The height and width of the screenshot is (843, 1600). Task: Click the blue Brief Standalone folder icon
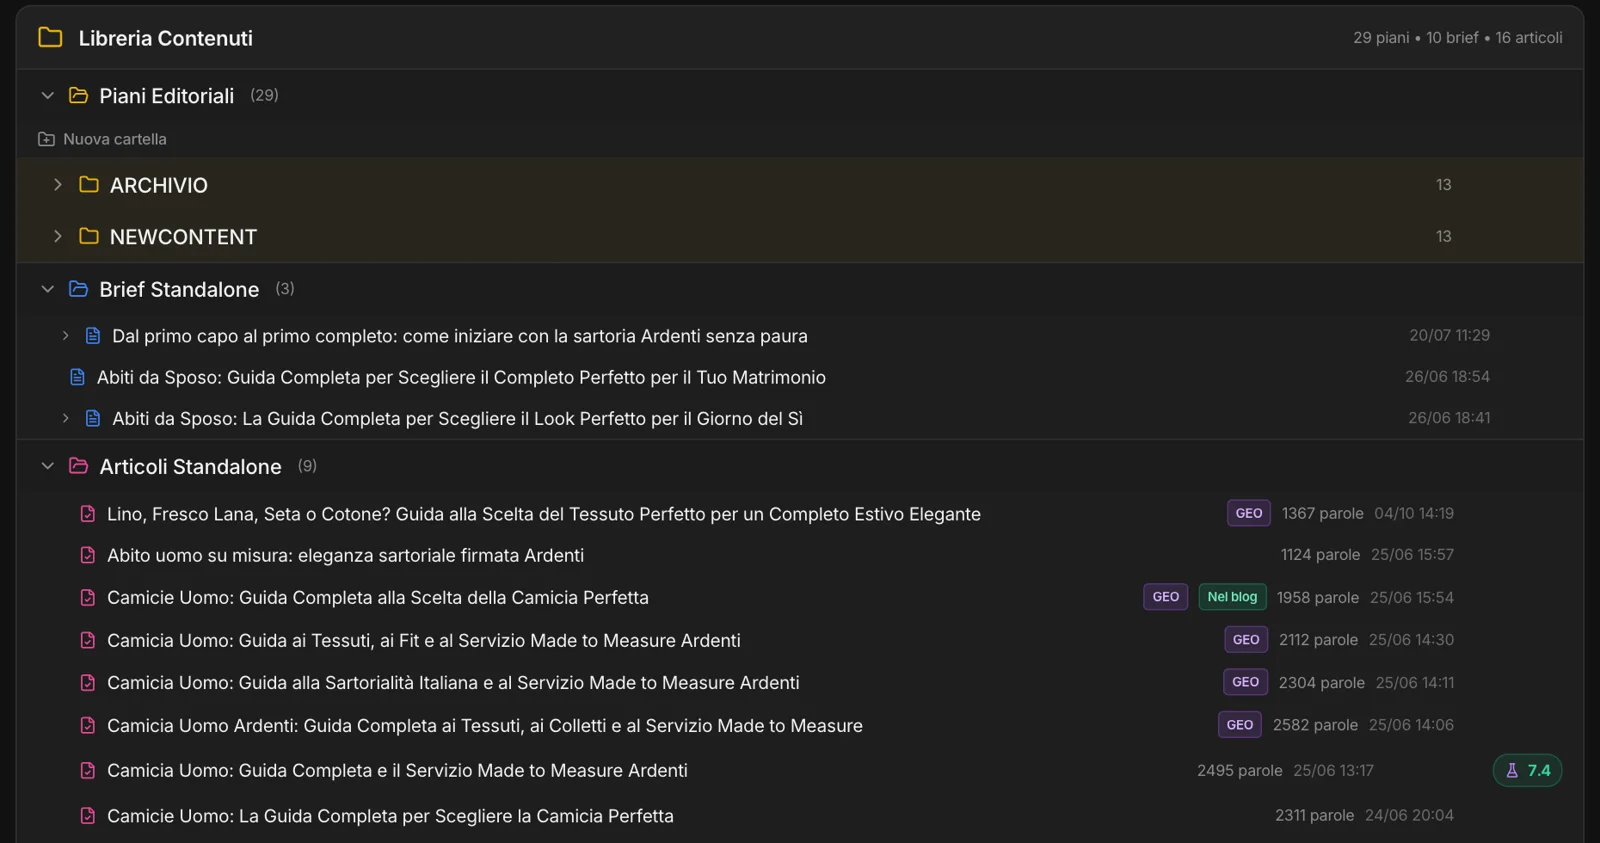coord(78,289)
